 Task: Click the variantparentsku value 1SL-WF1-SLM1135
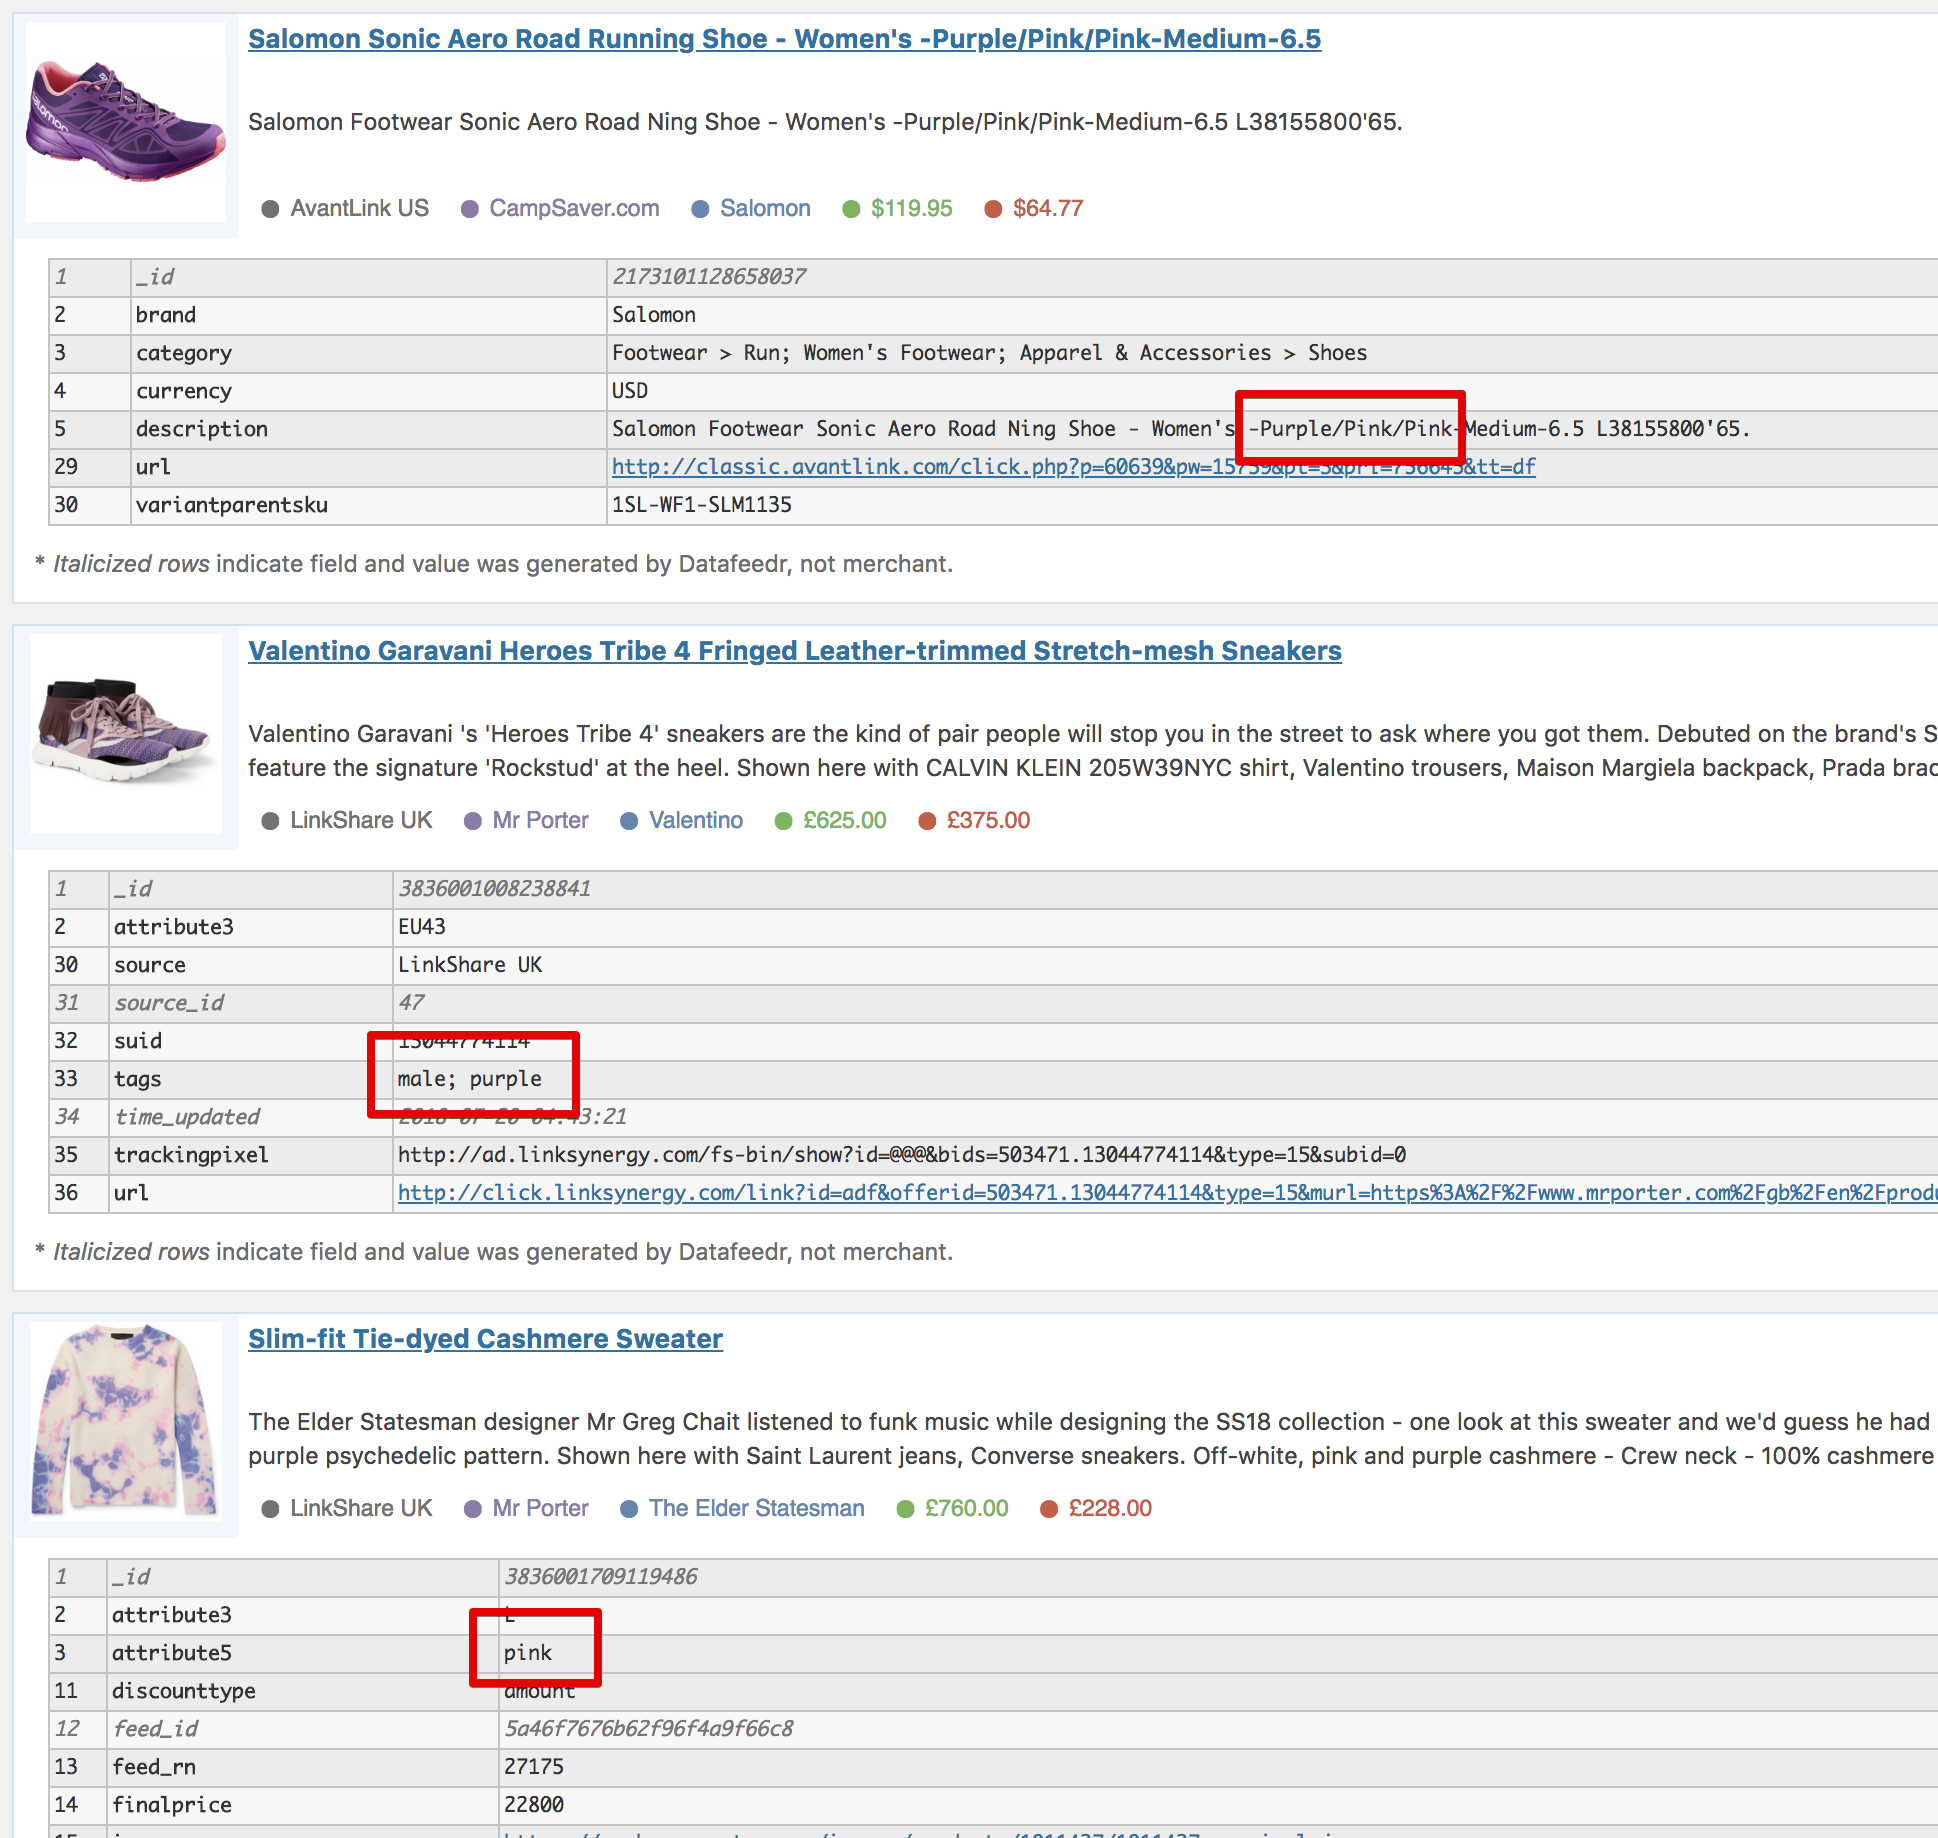[702, 505]
